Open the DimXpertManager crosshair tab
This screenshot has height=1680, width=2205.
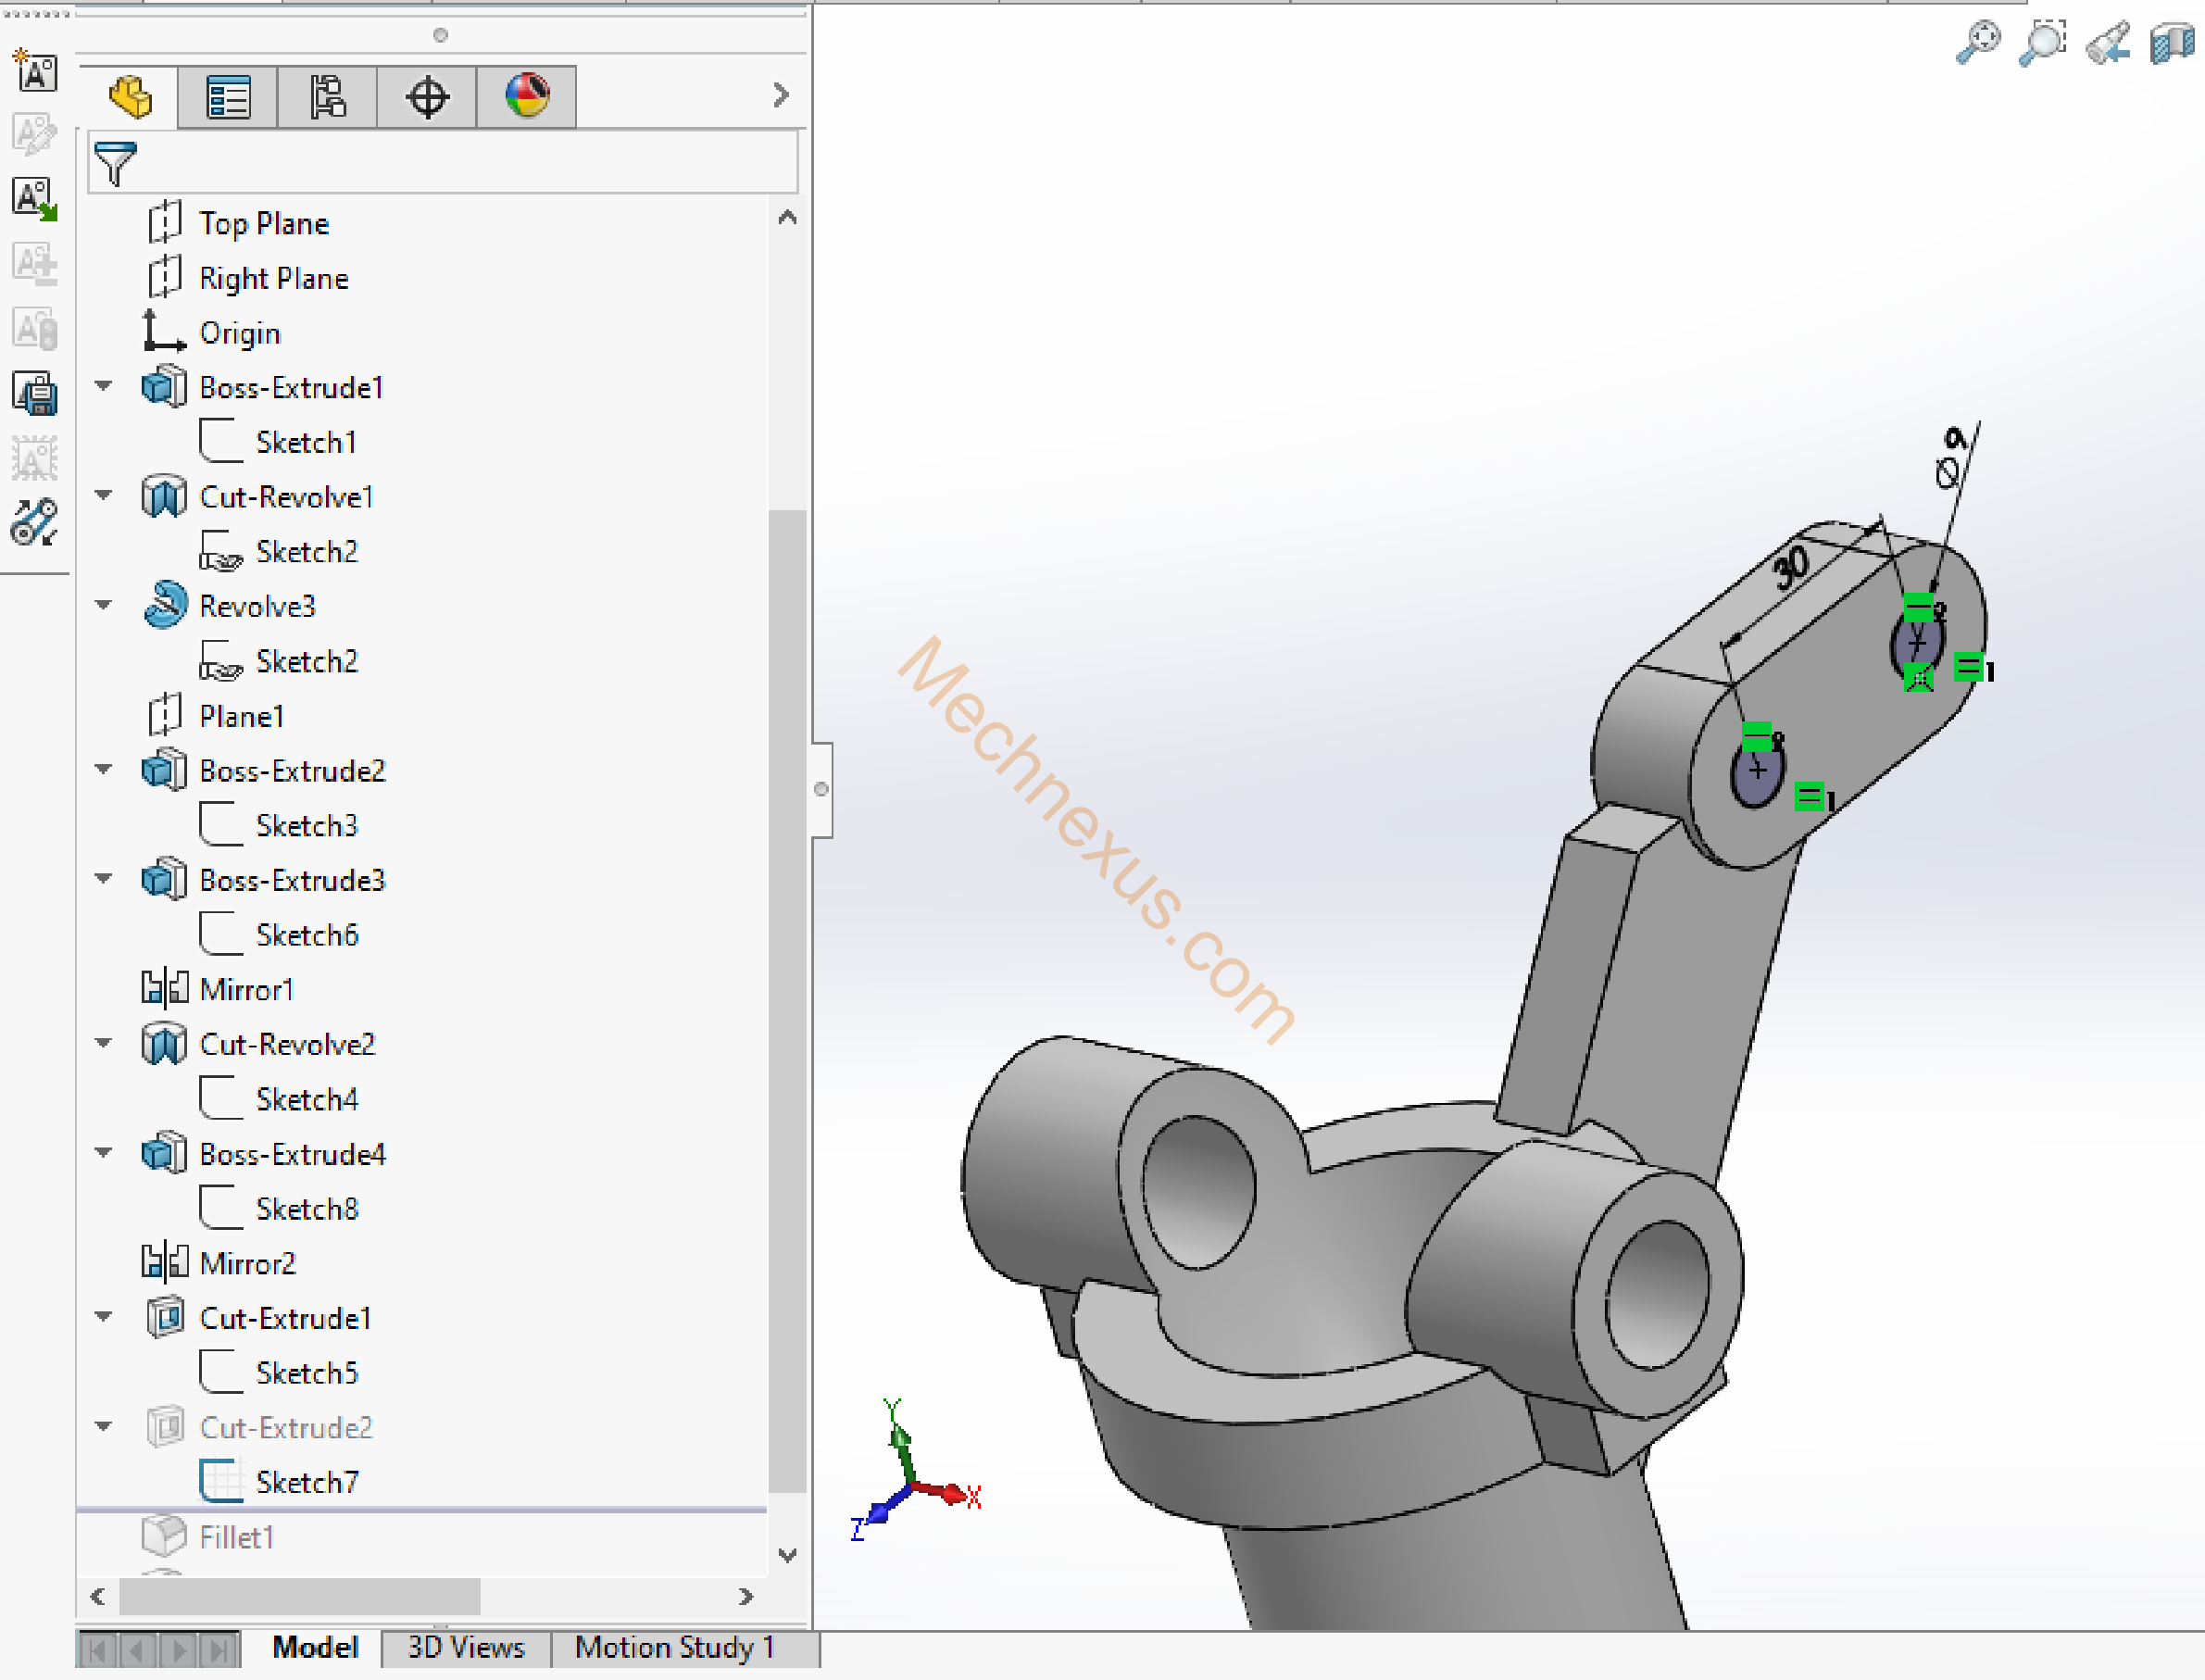[427, 97]
